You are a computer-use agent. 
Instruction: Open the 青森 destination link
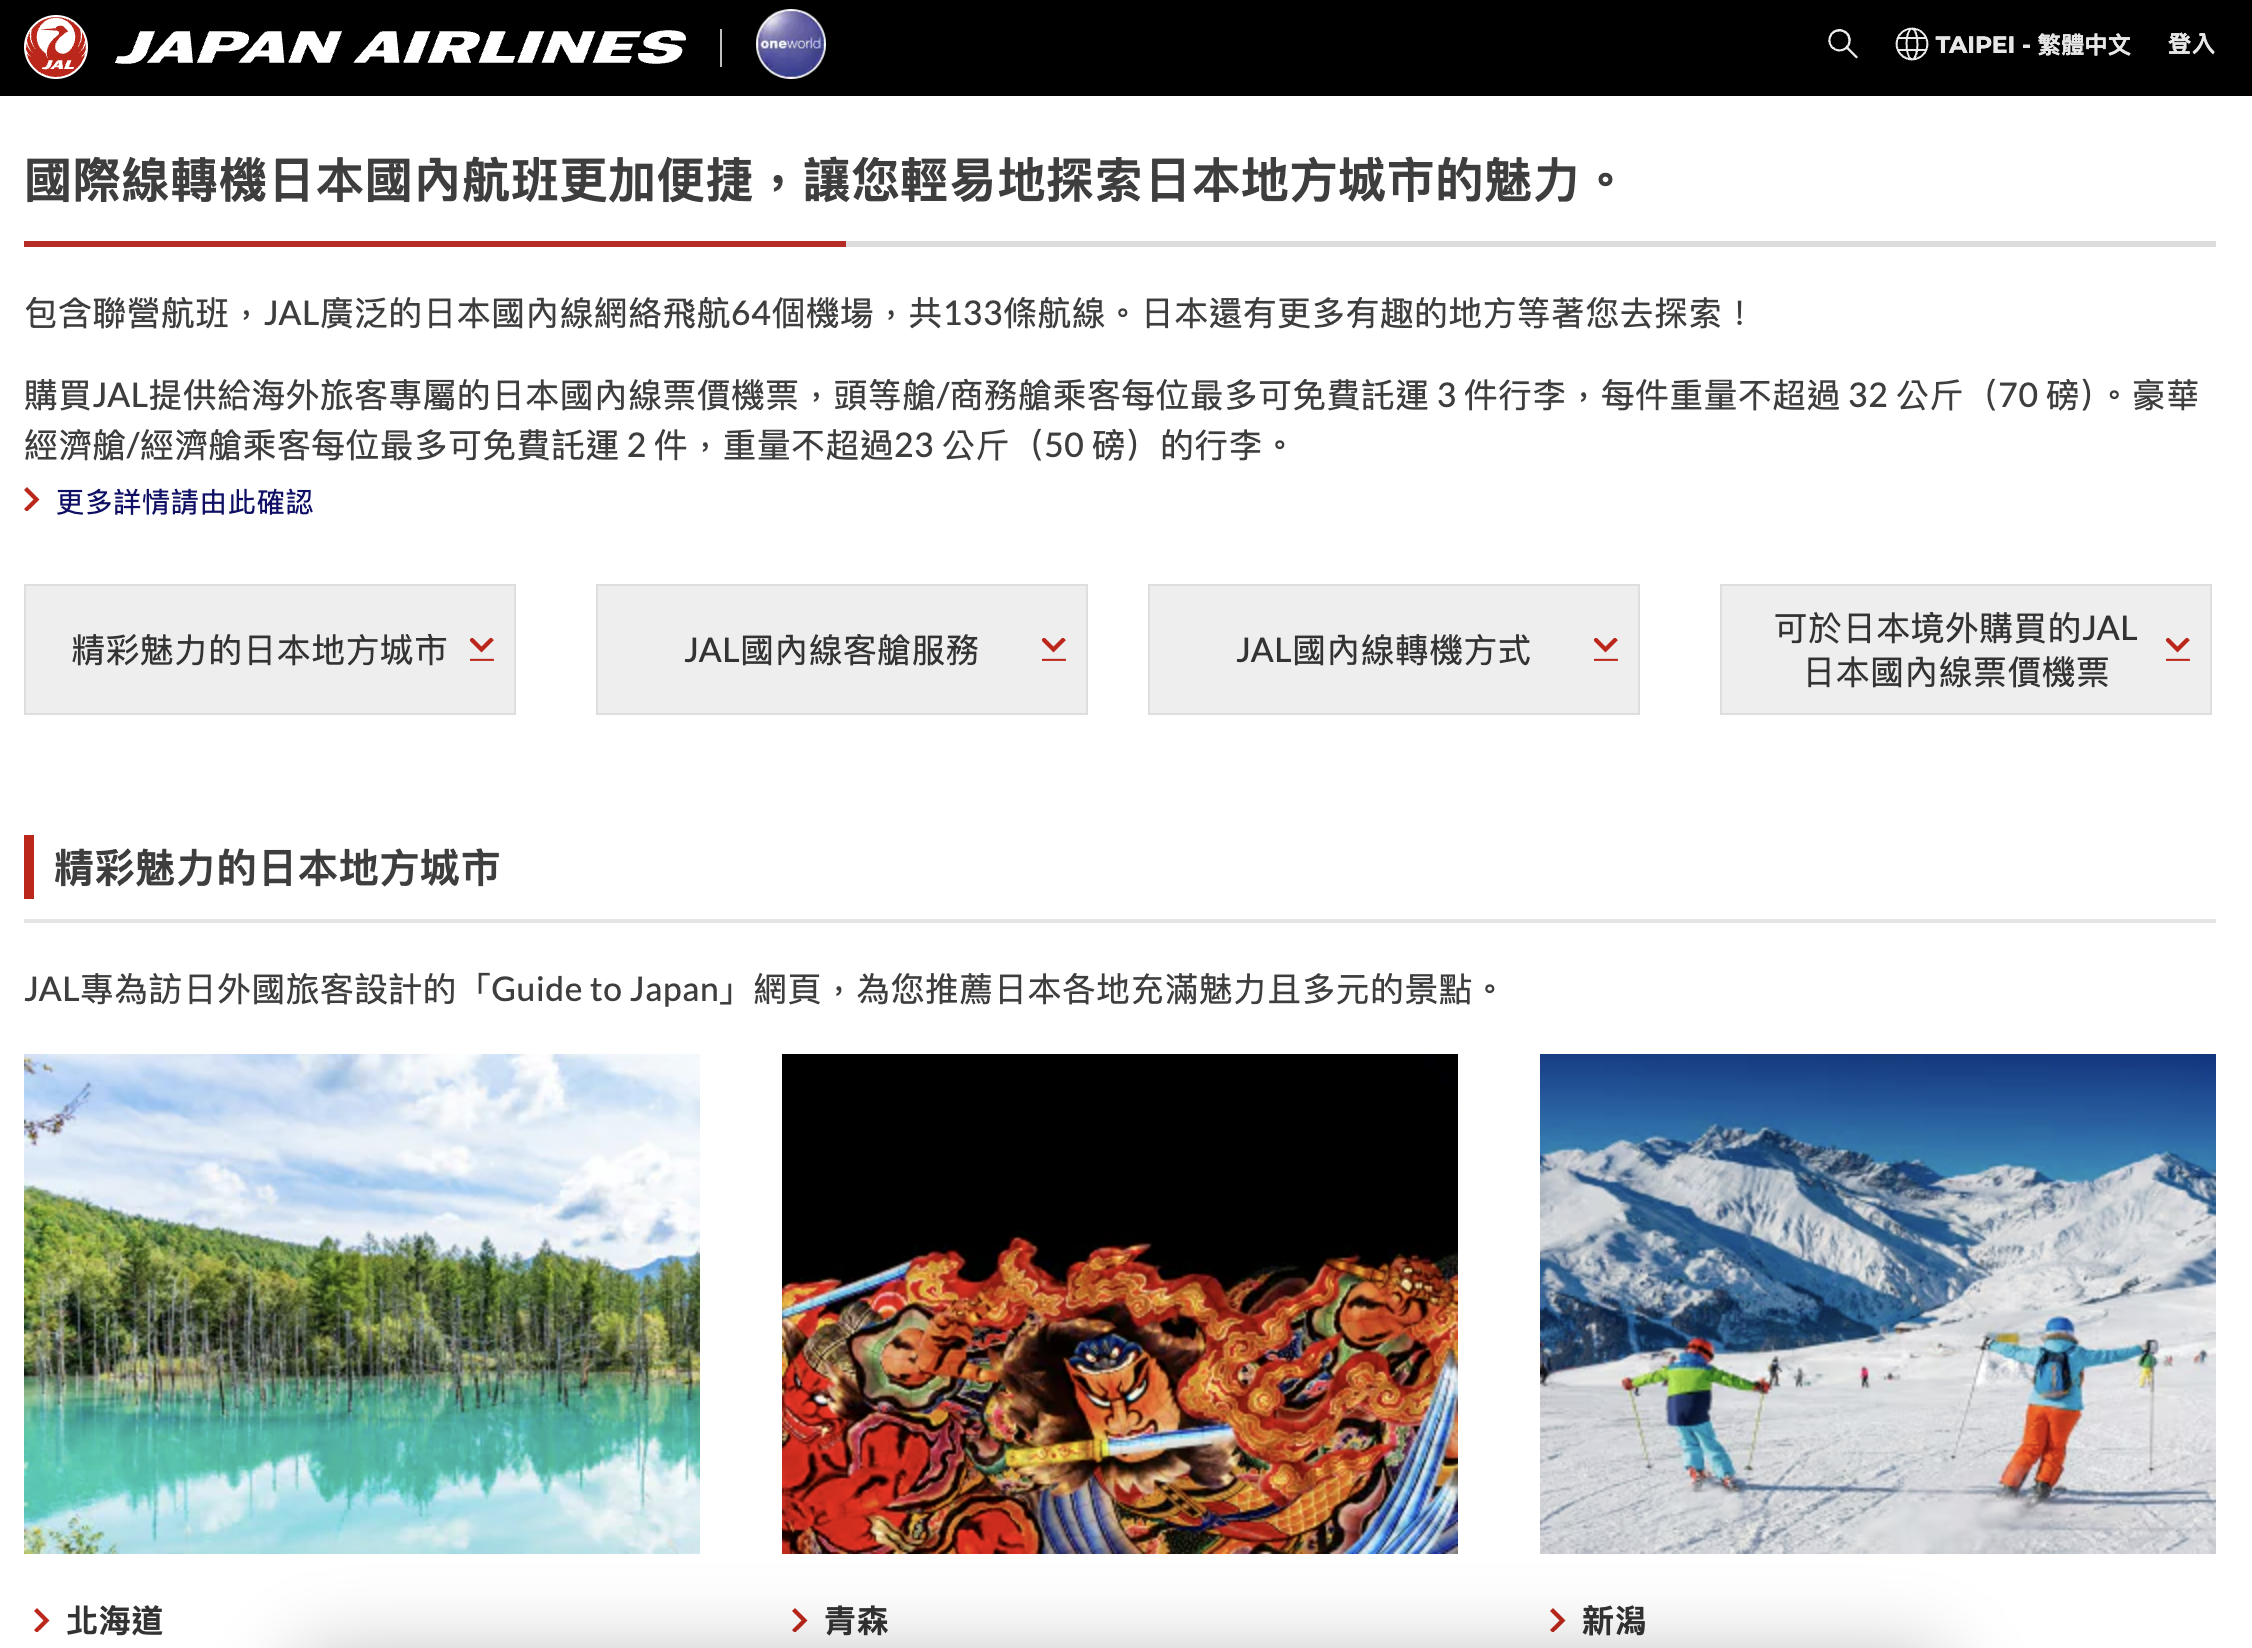tap(856, 1620)
